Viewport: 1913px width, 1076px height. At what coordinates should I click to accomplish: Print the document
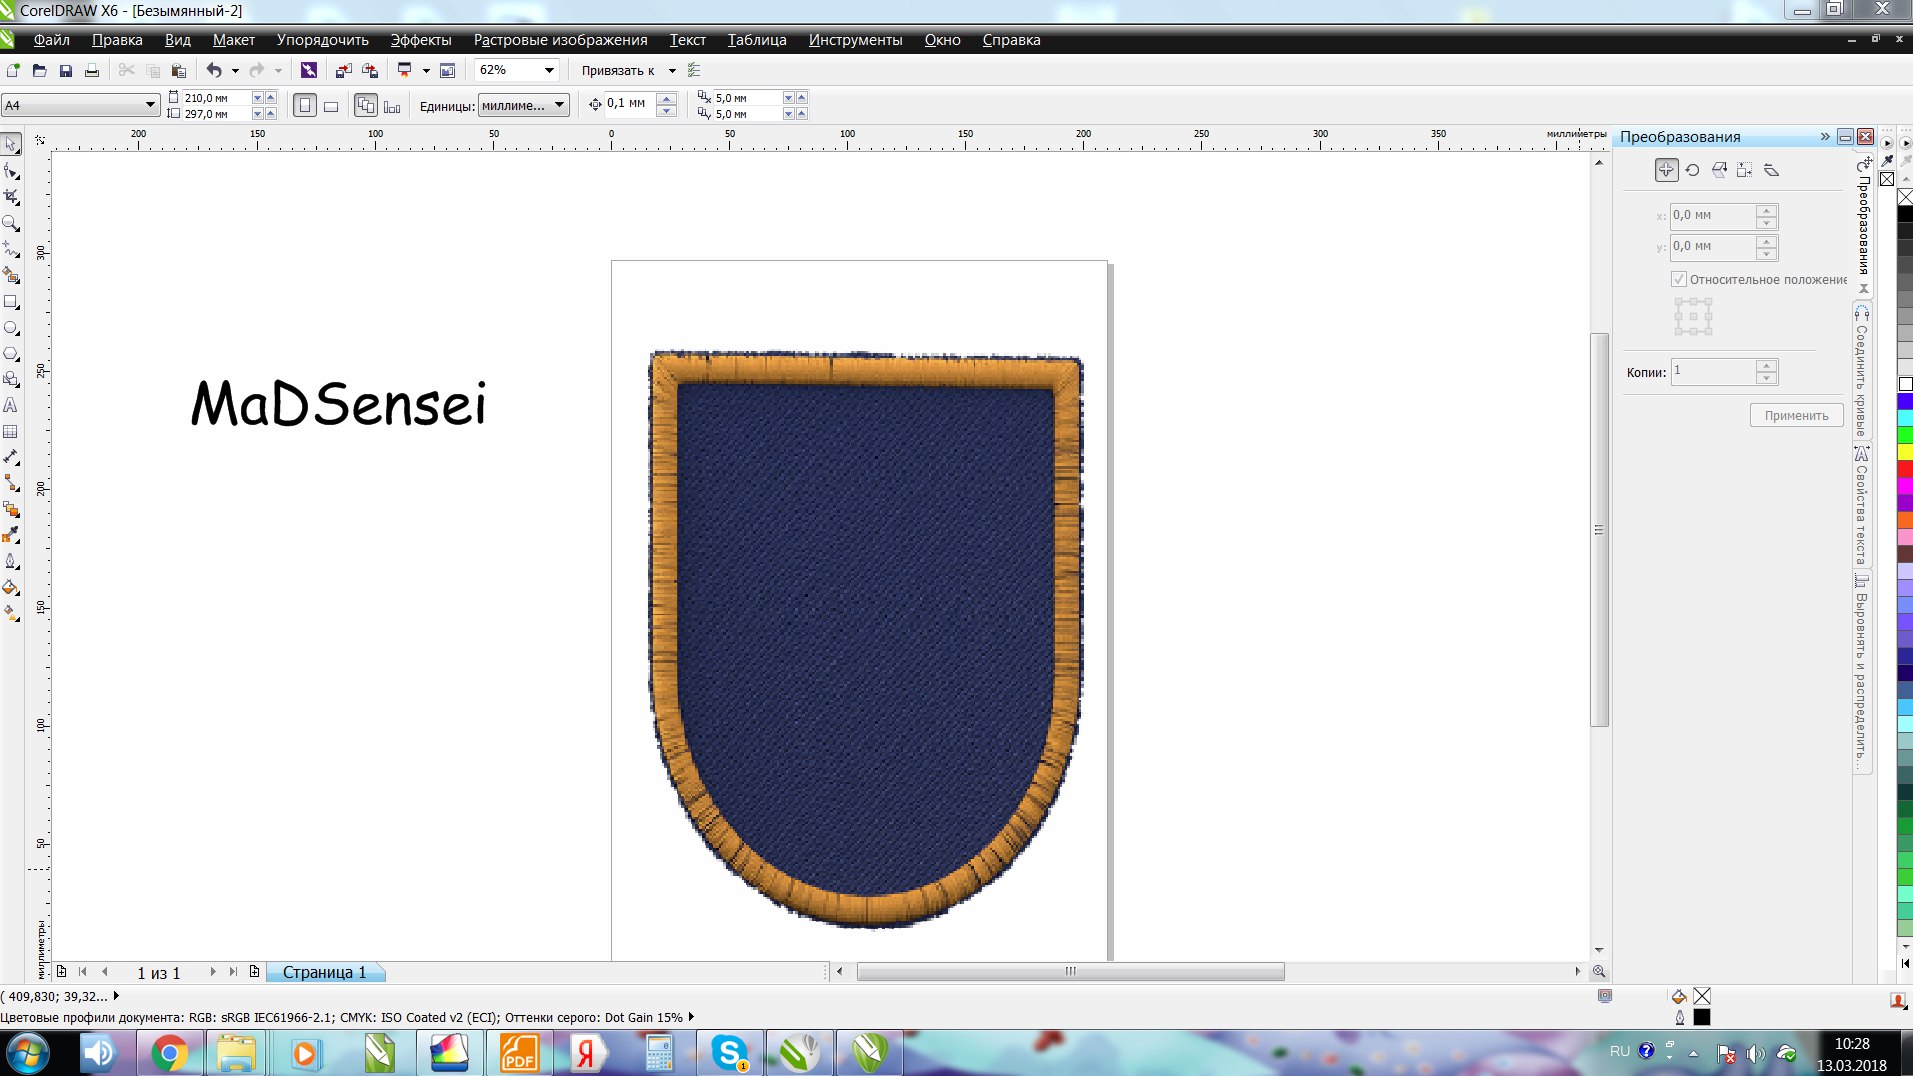coord(91,70)
